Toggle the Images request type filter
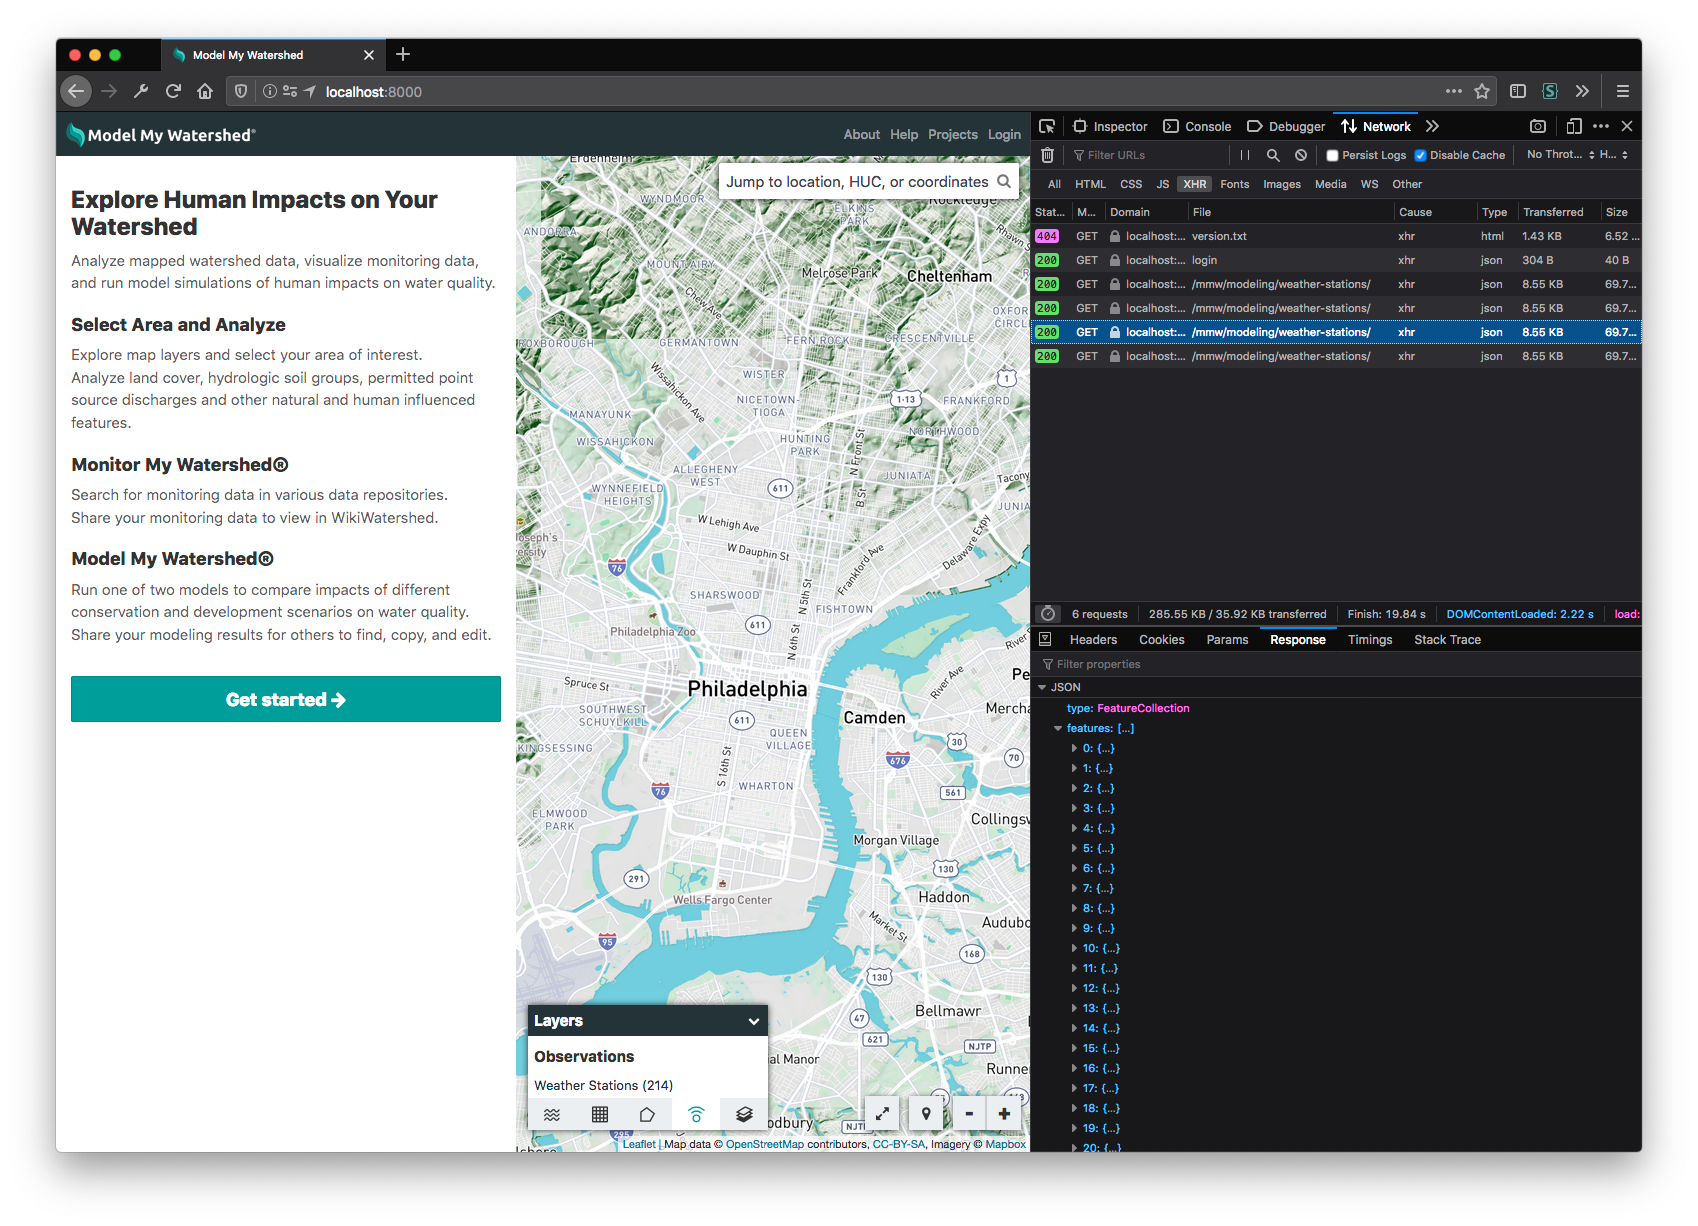This screenshot has height=1226, width=1698. [x=1282, y=184]
